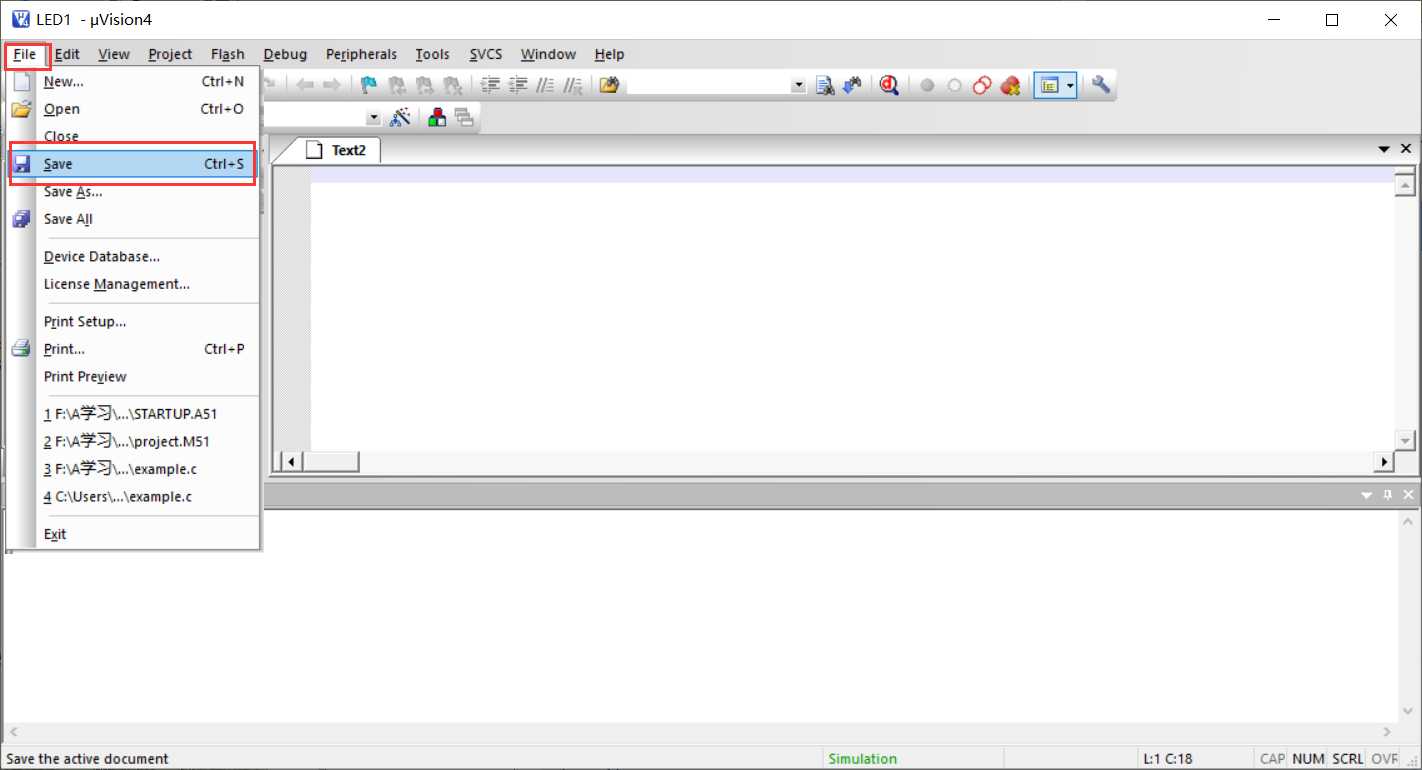Choose Save As... menu entry
Viewport: 1422px width, 770px height.
(133, 192)
